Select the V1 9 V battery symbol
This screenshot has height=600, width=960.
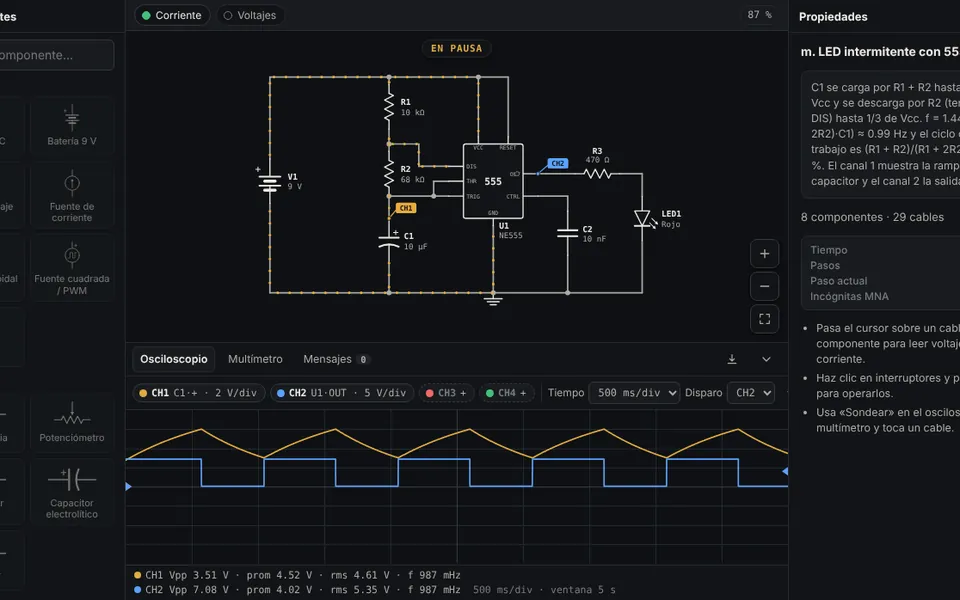click(269, 182)
